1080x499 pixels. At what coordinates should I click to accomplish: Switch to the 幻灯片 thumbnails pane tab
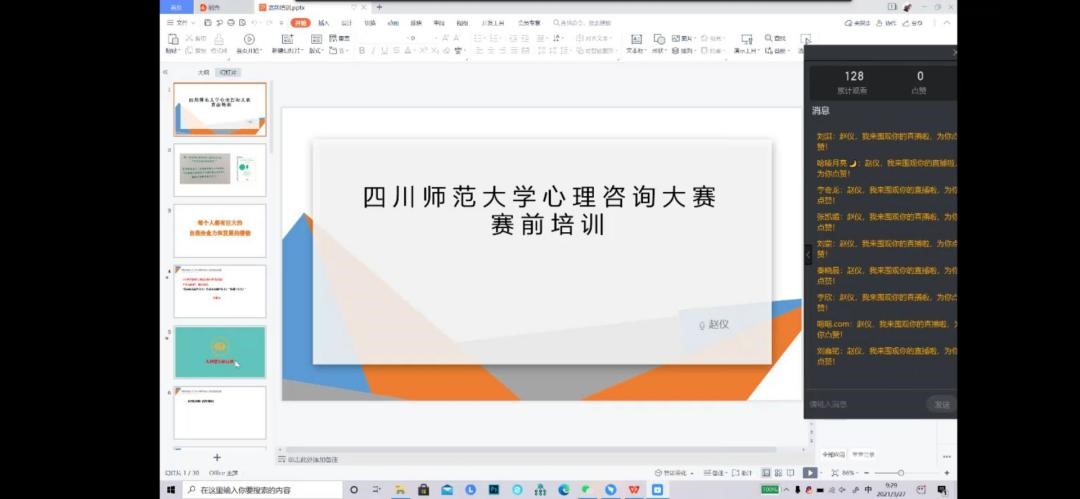(229, 72)
